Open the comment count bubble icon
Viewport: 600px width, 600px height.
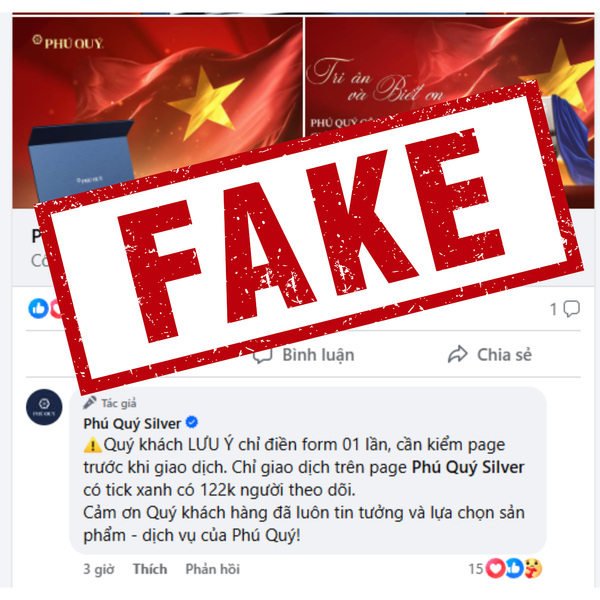coord(572,309)
